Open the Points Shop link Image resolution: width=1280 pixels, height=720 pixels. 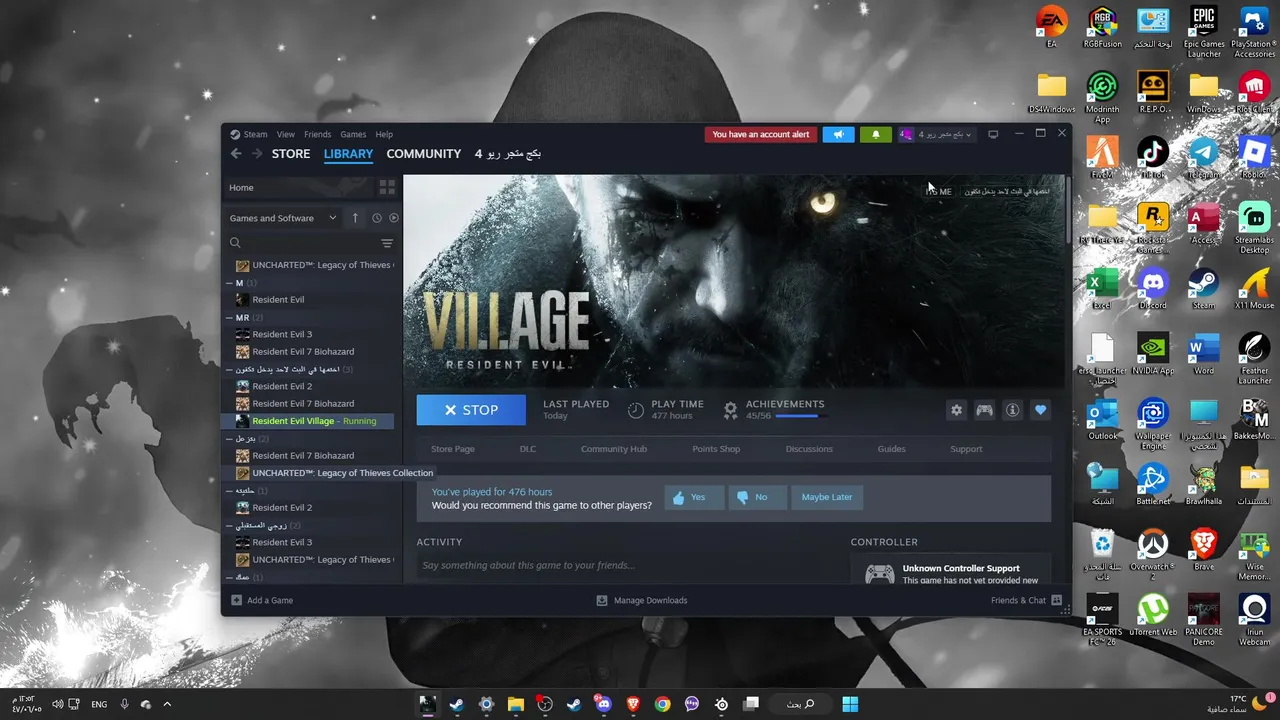[x=716, y=449]
